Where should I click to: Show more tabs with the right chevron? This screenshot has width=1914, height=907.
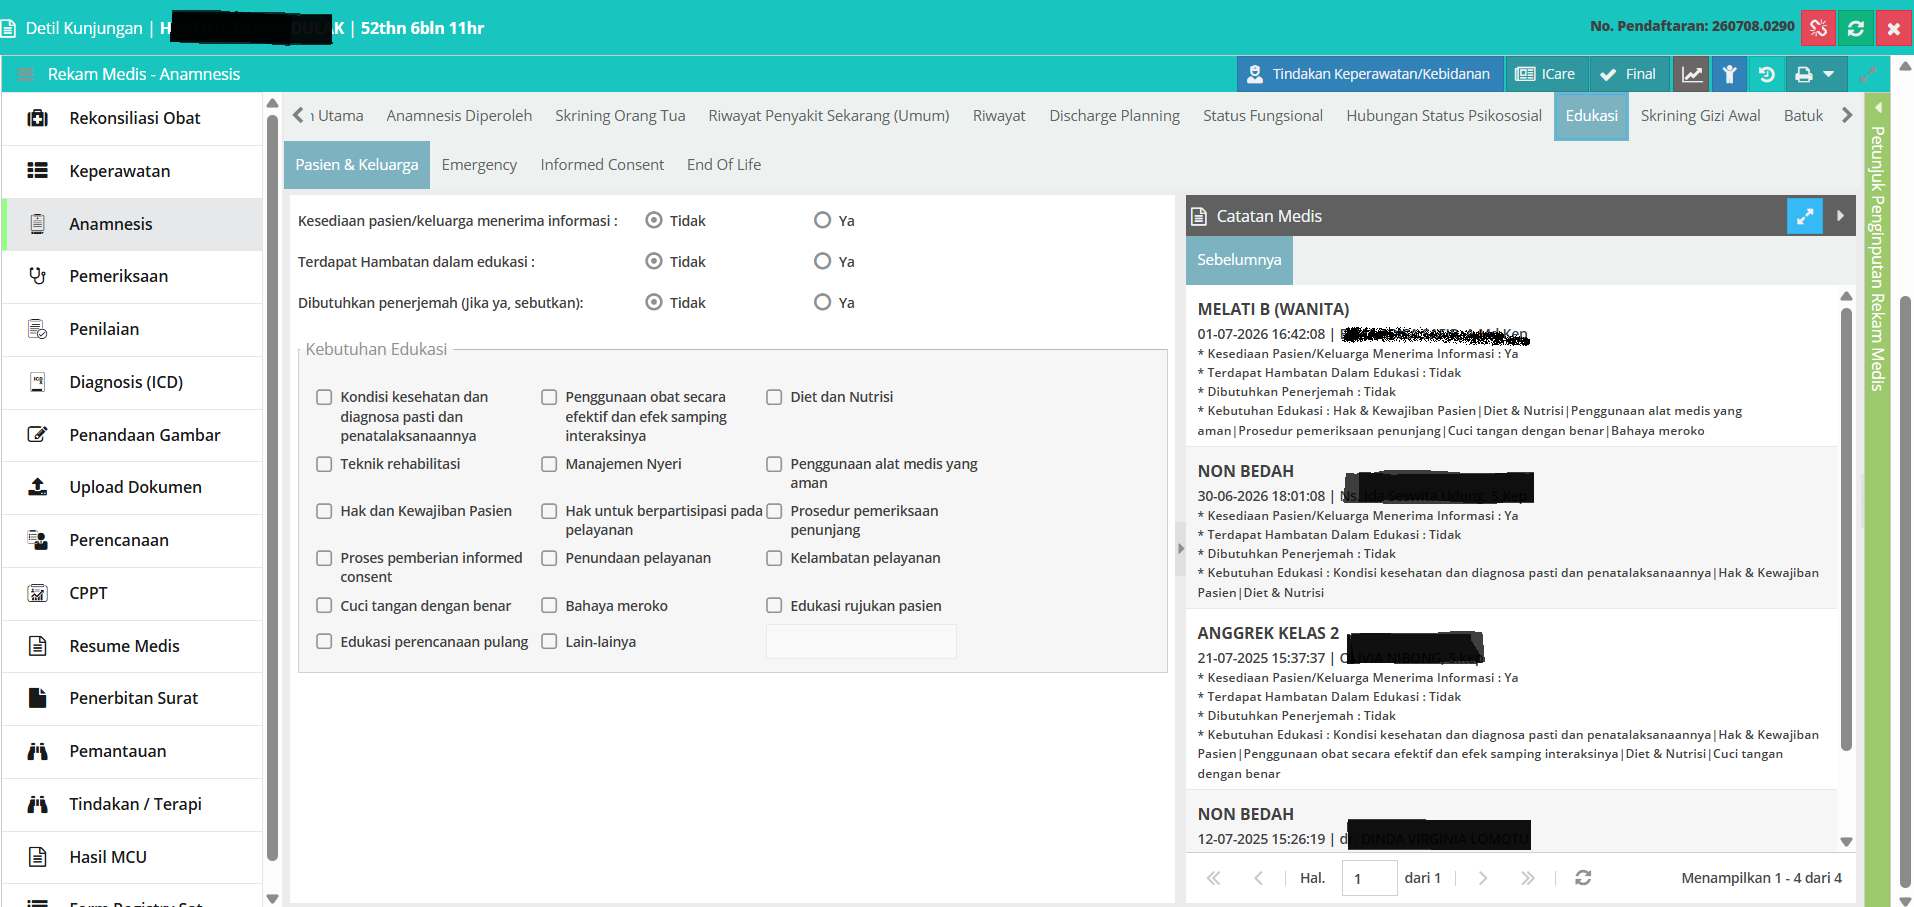coord(1847,116)
